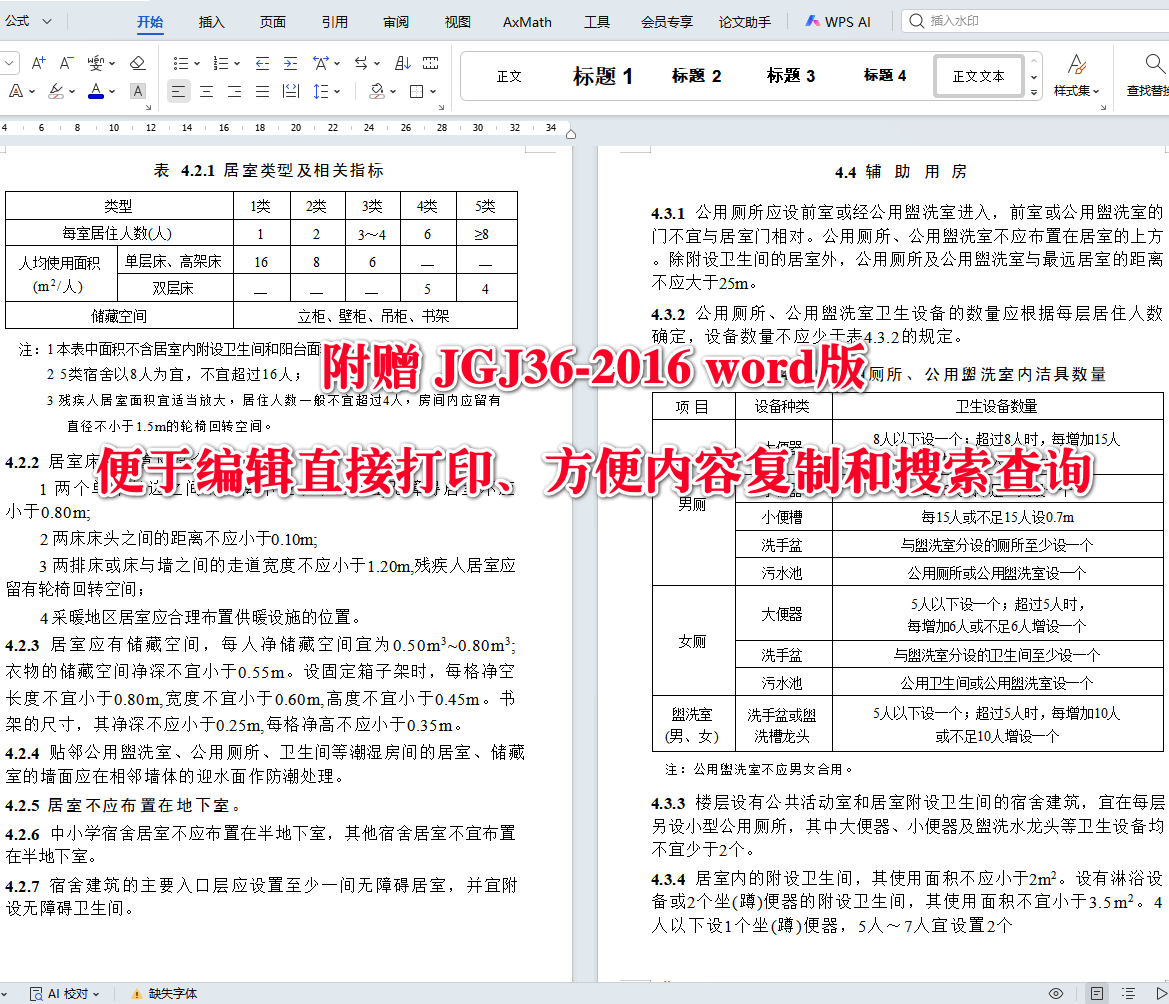Open the 工具 (Tools) tab
Viewport: 1169px width, 1004px height.
click(x=596, y=22)
